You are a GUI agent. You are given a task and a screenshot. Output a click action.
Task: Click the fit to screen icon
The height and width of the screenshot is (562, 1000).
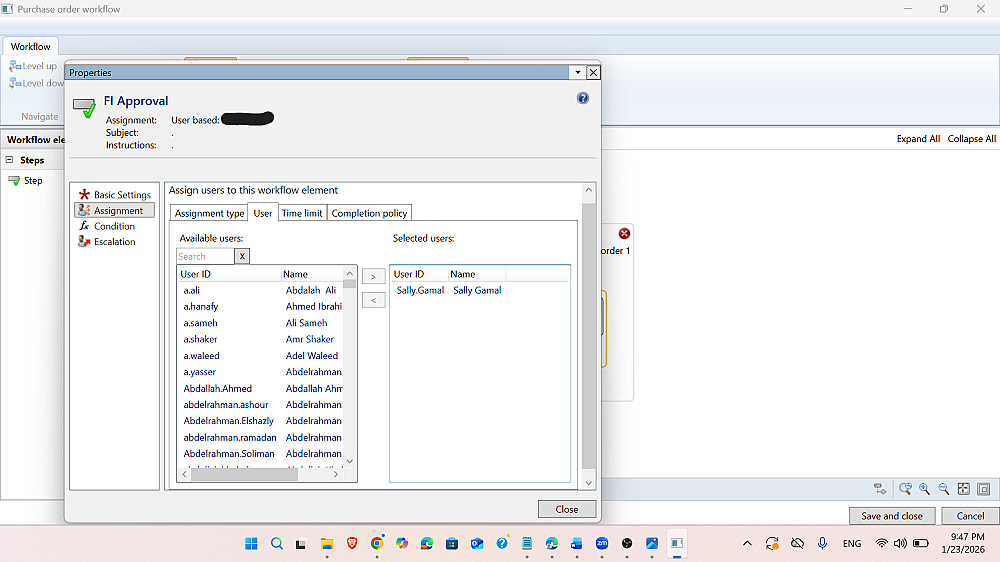(x=964, y=489)
